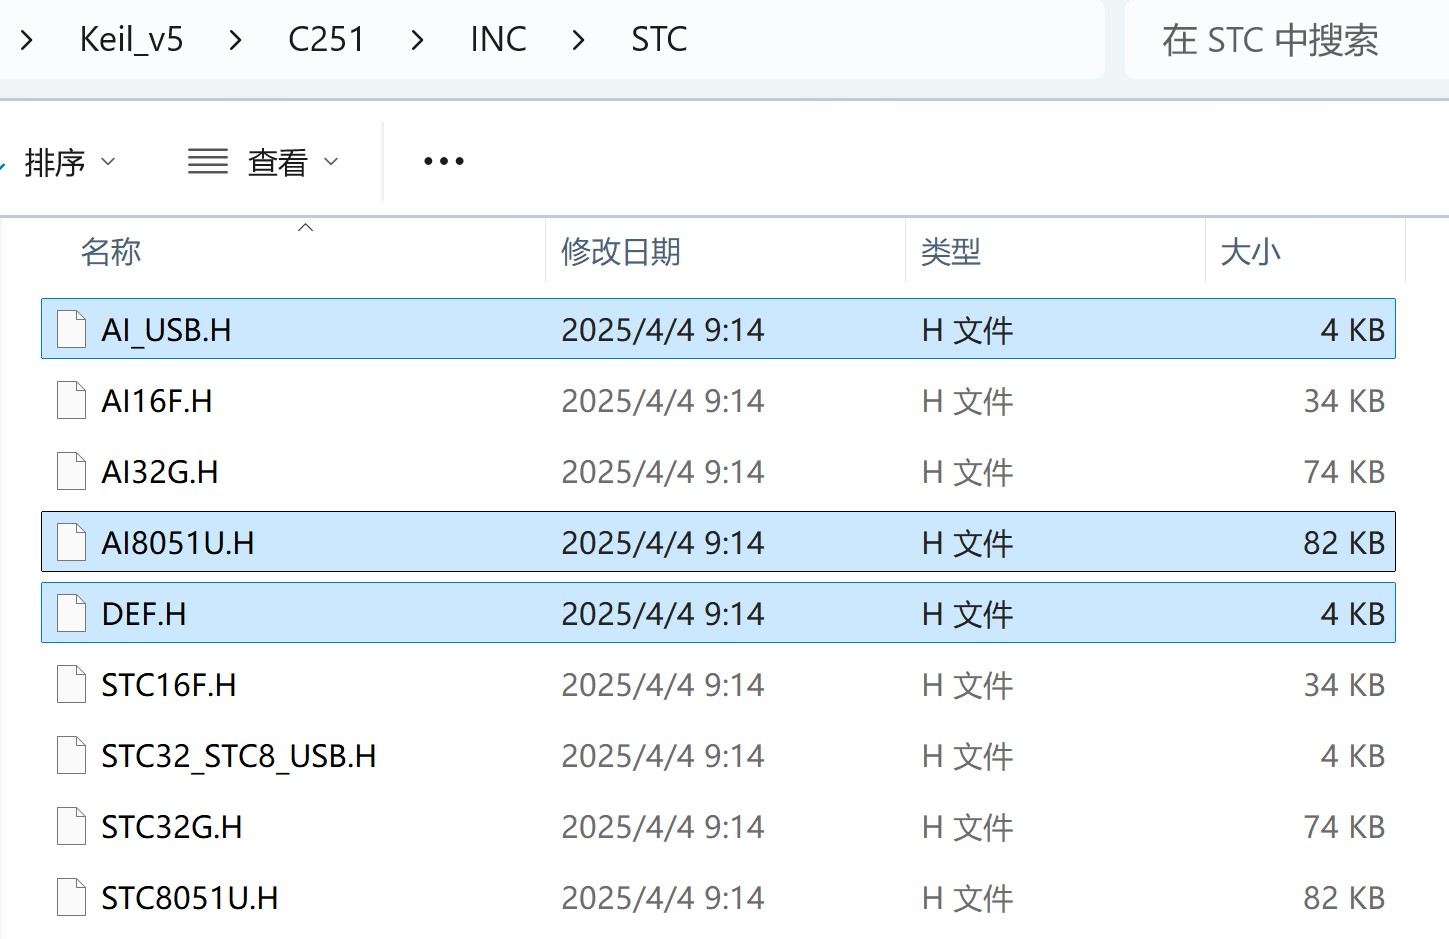This screenshot has width=1449, height=939.
Task: Select the file name STC8051U.H
Action: (190, 898)
